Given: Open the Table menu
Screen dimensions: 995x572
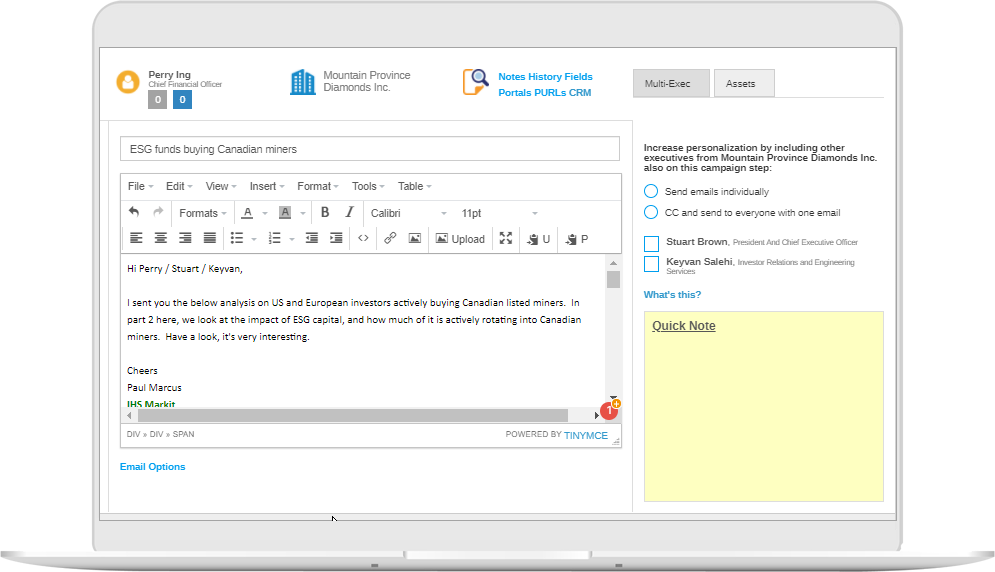Looking at the screenshot, I should pyautogui.click(x=414, y=186).
